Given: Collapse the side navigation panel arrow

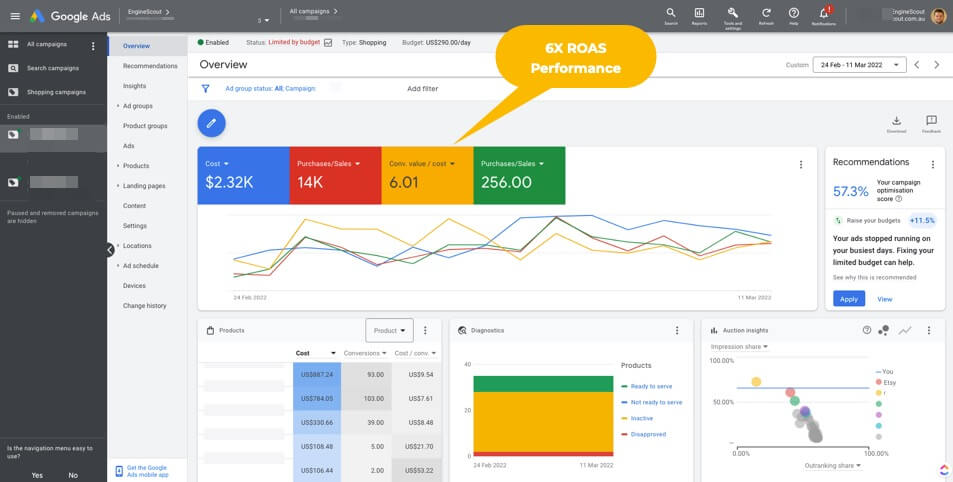Looking at the screenshot, I should click(110, 250).
